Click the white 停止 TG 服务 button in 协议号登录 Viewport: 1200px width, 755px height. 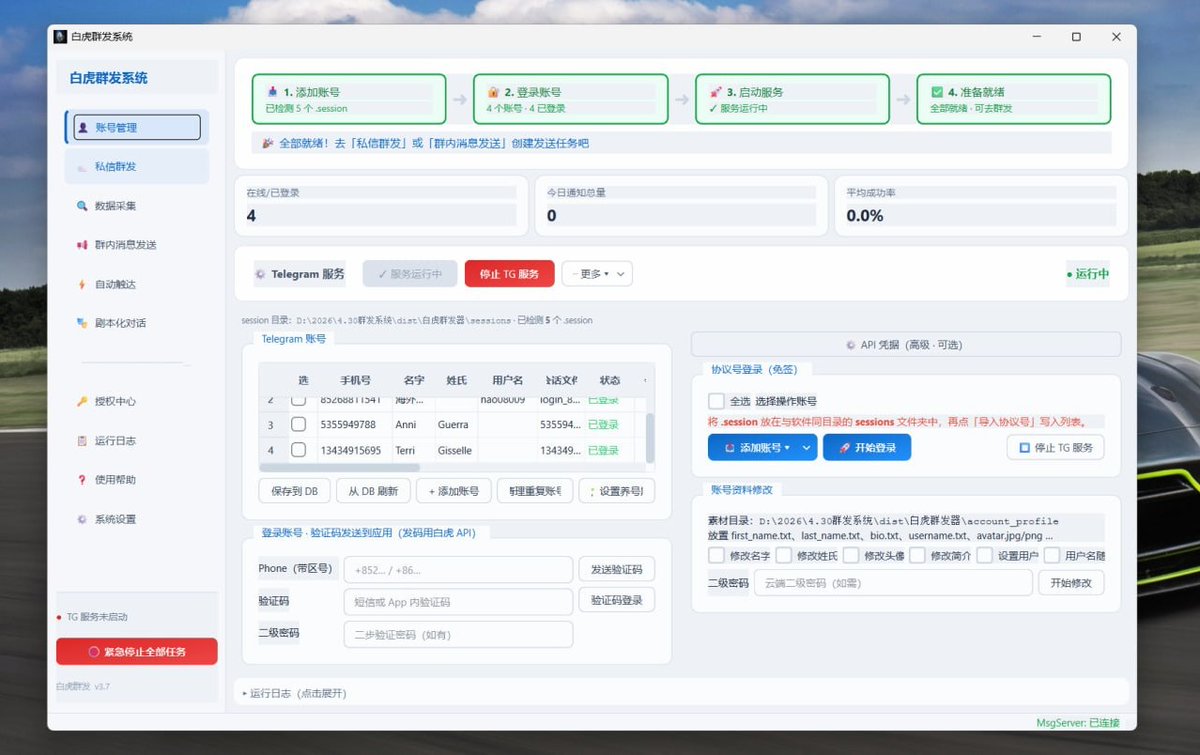[x=1056, y=447]
